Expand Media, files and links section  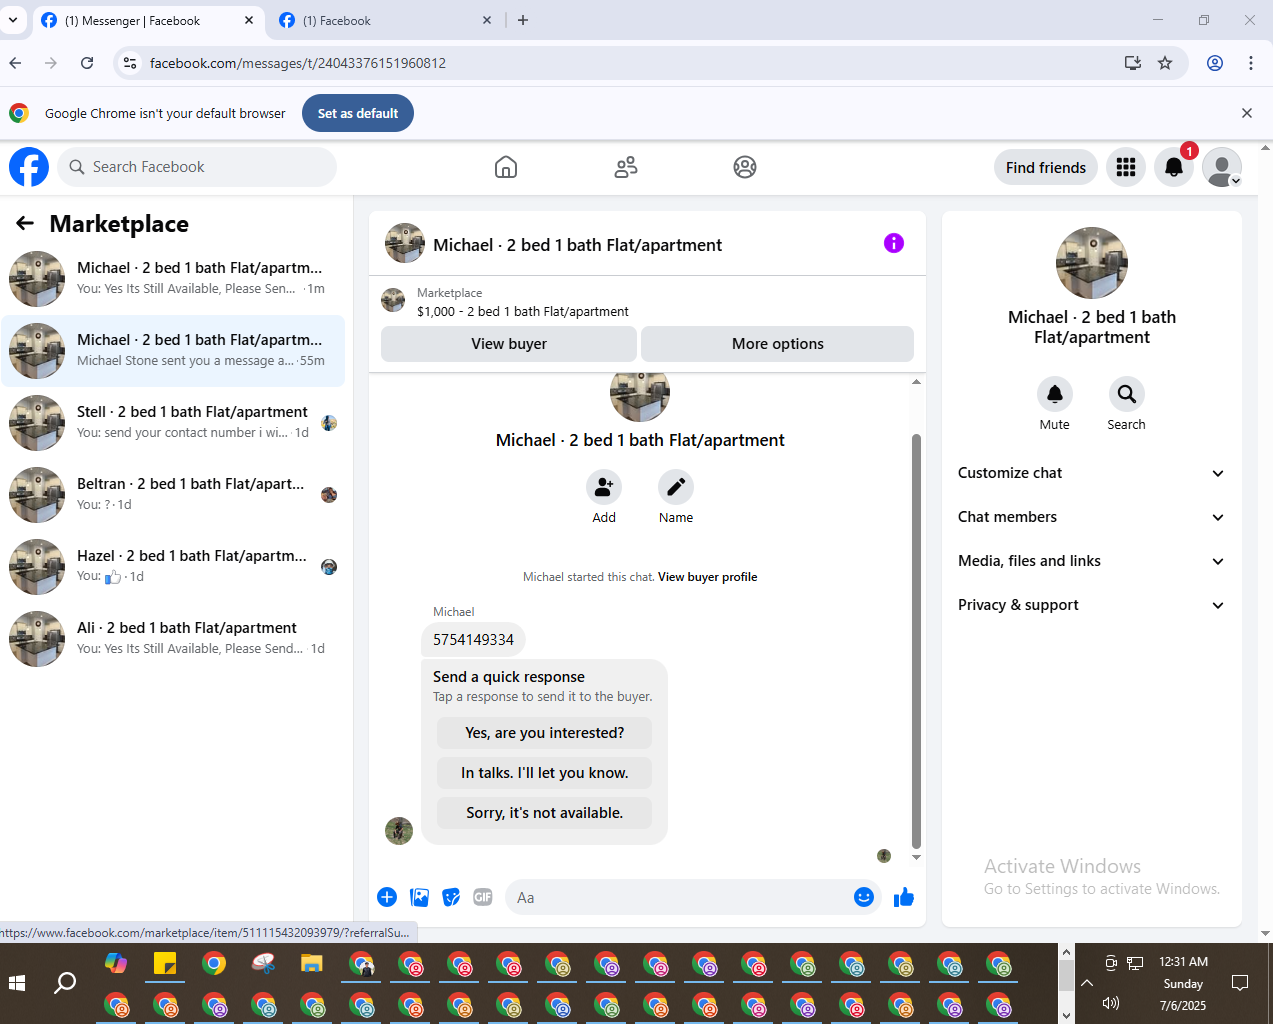click(x=1091, y=561)
